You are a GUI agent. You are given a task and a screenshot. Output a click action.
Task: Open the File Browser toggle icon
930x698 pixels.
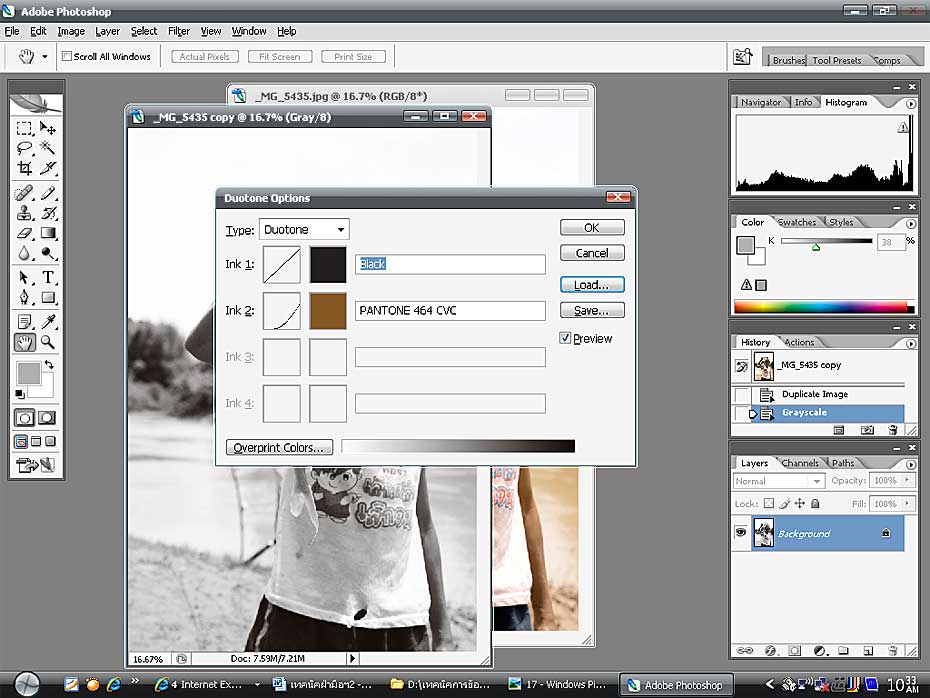click(x=743, y=57)
